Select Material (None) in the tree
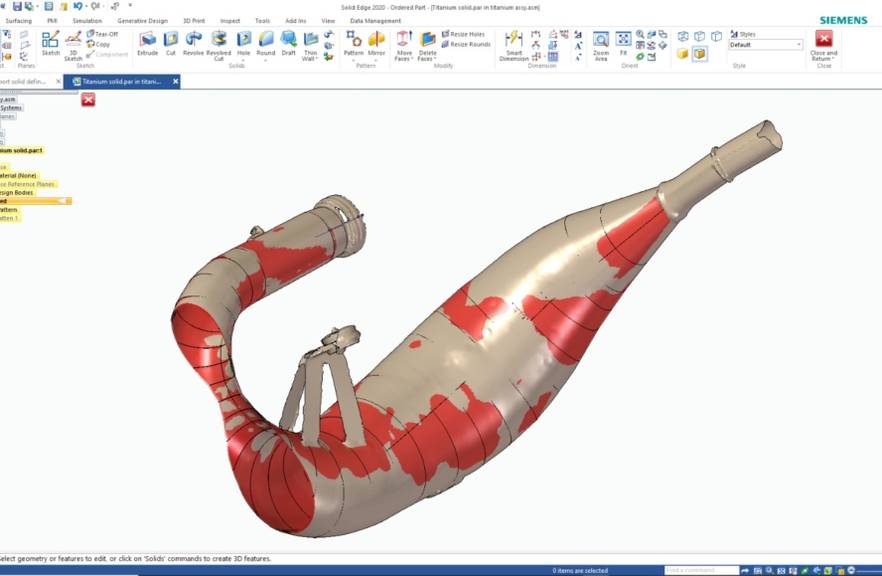This screenshot has width=882, height=576. click(x=19, y=176)
